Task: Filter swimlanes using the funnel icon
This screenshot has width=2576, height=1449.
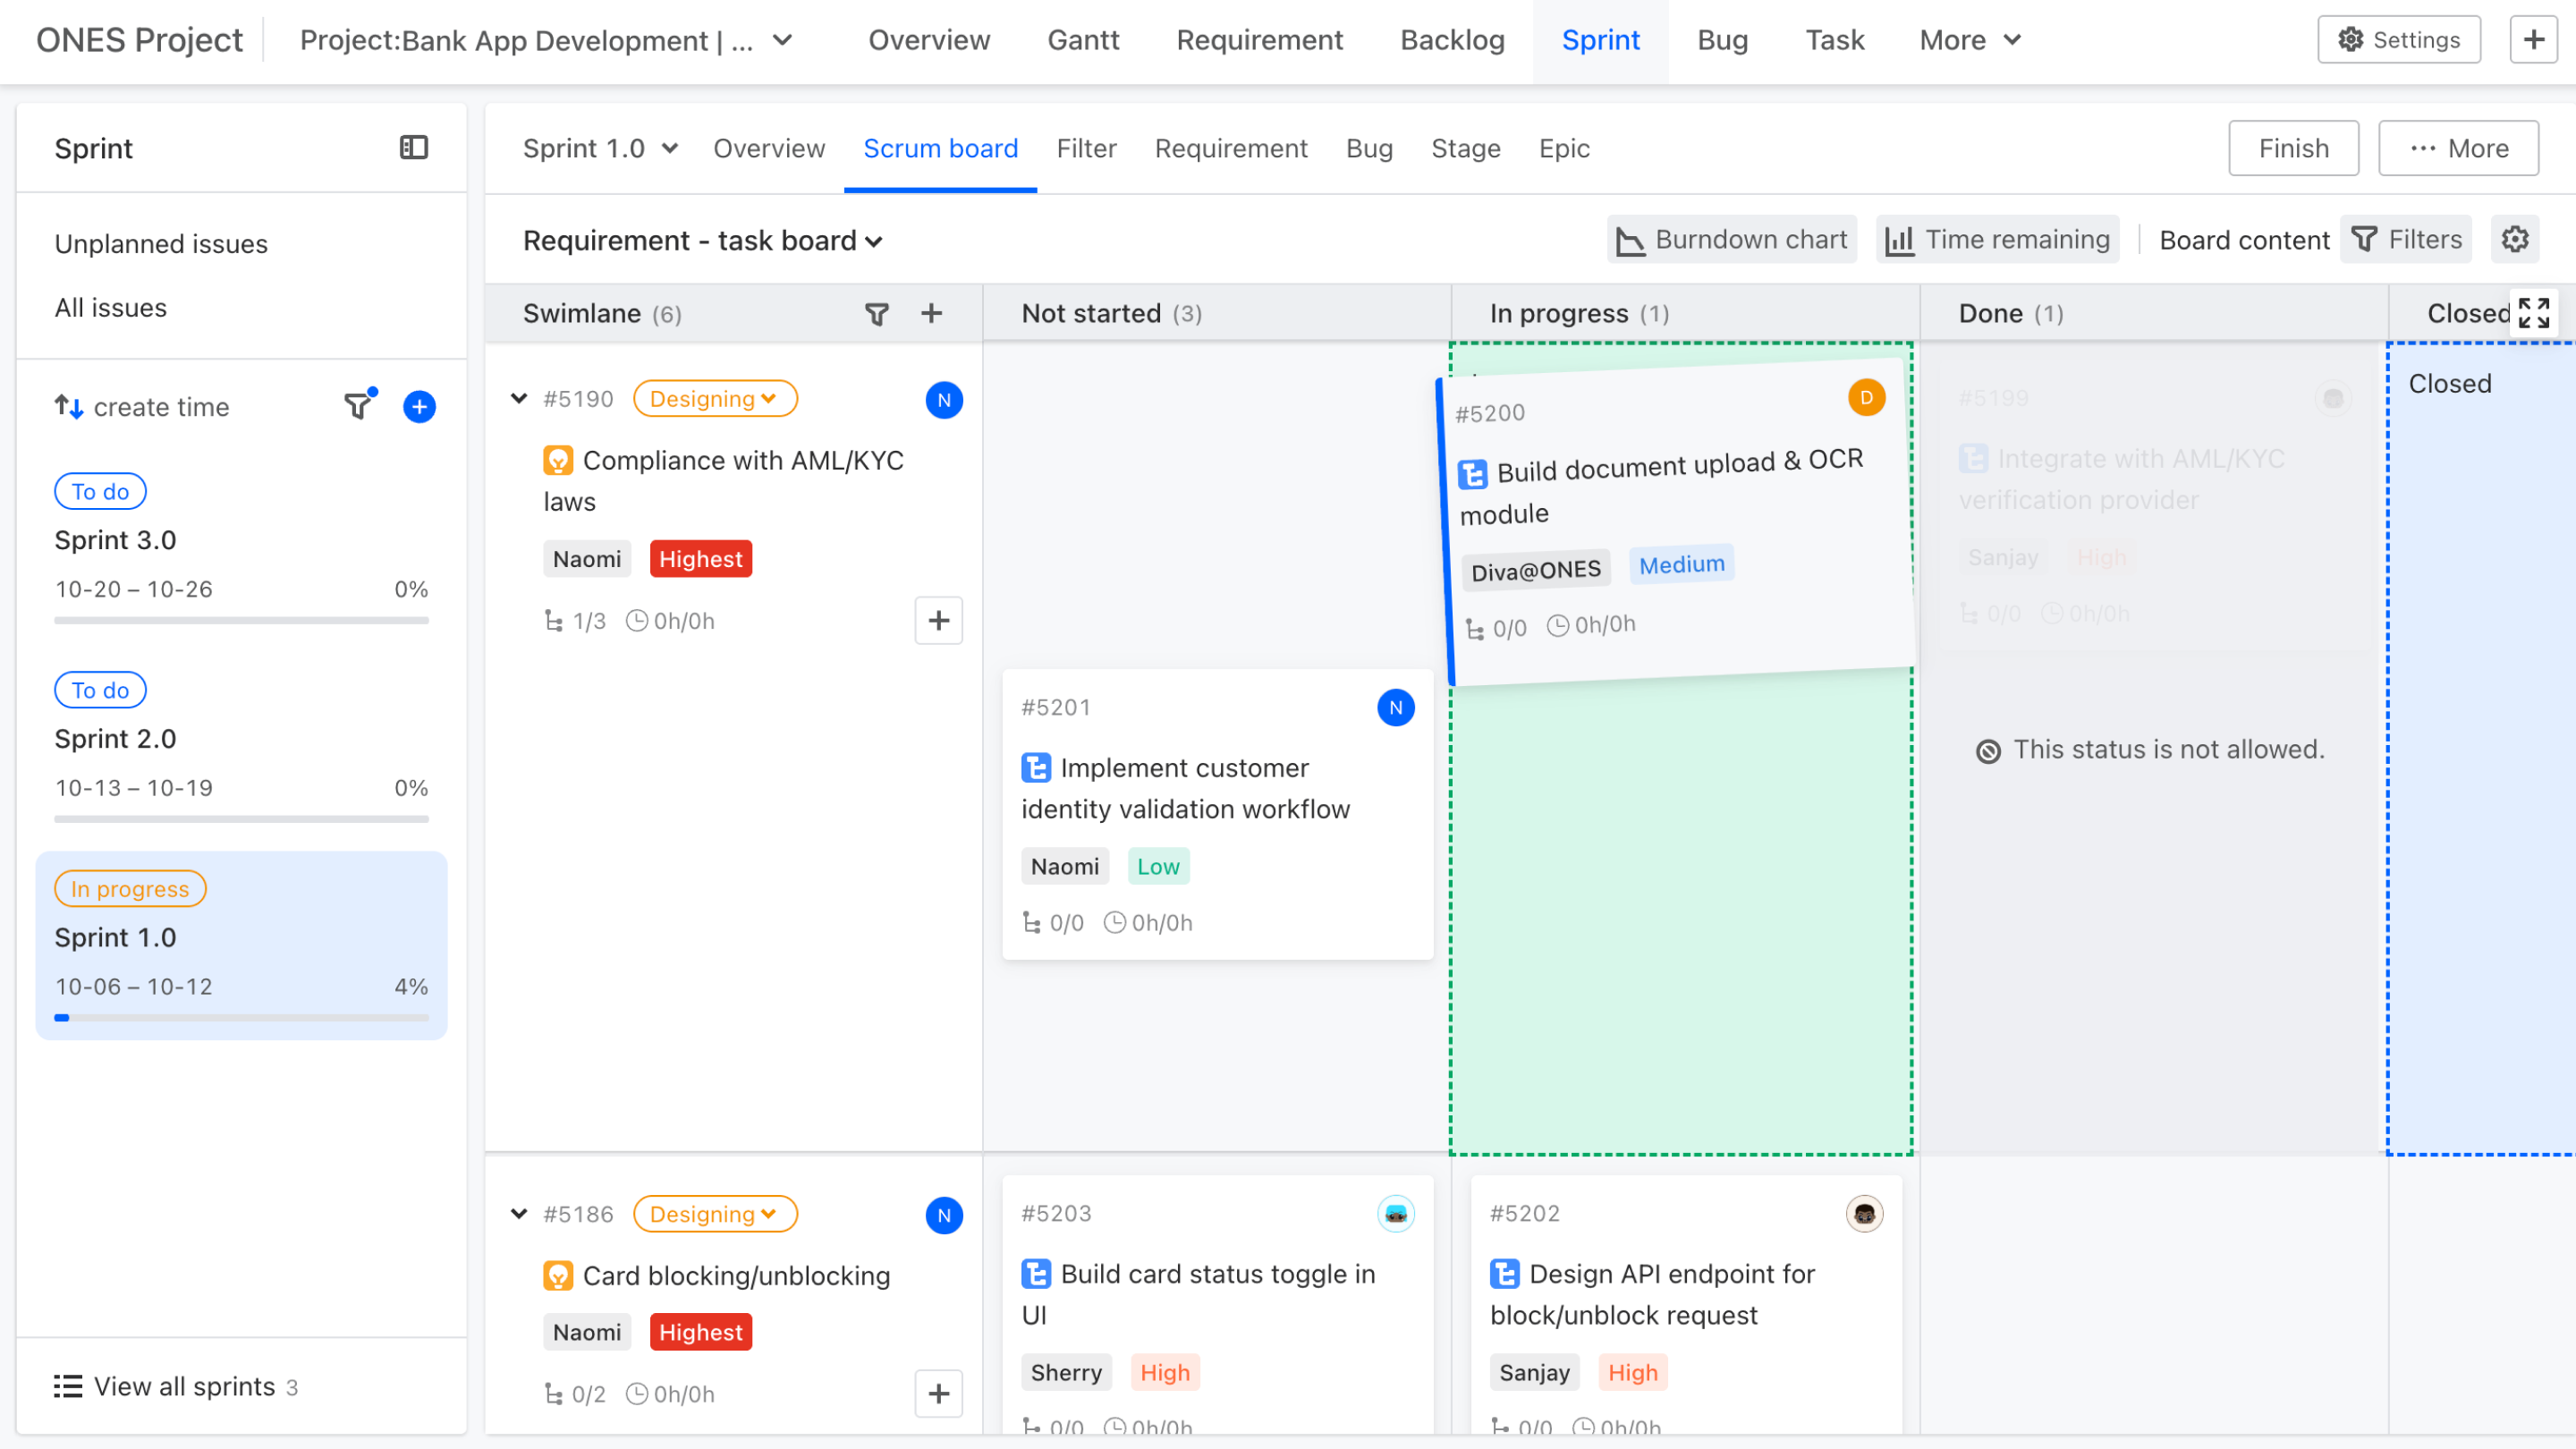Action: click(x=876, y=313)
